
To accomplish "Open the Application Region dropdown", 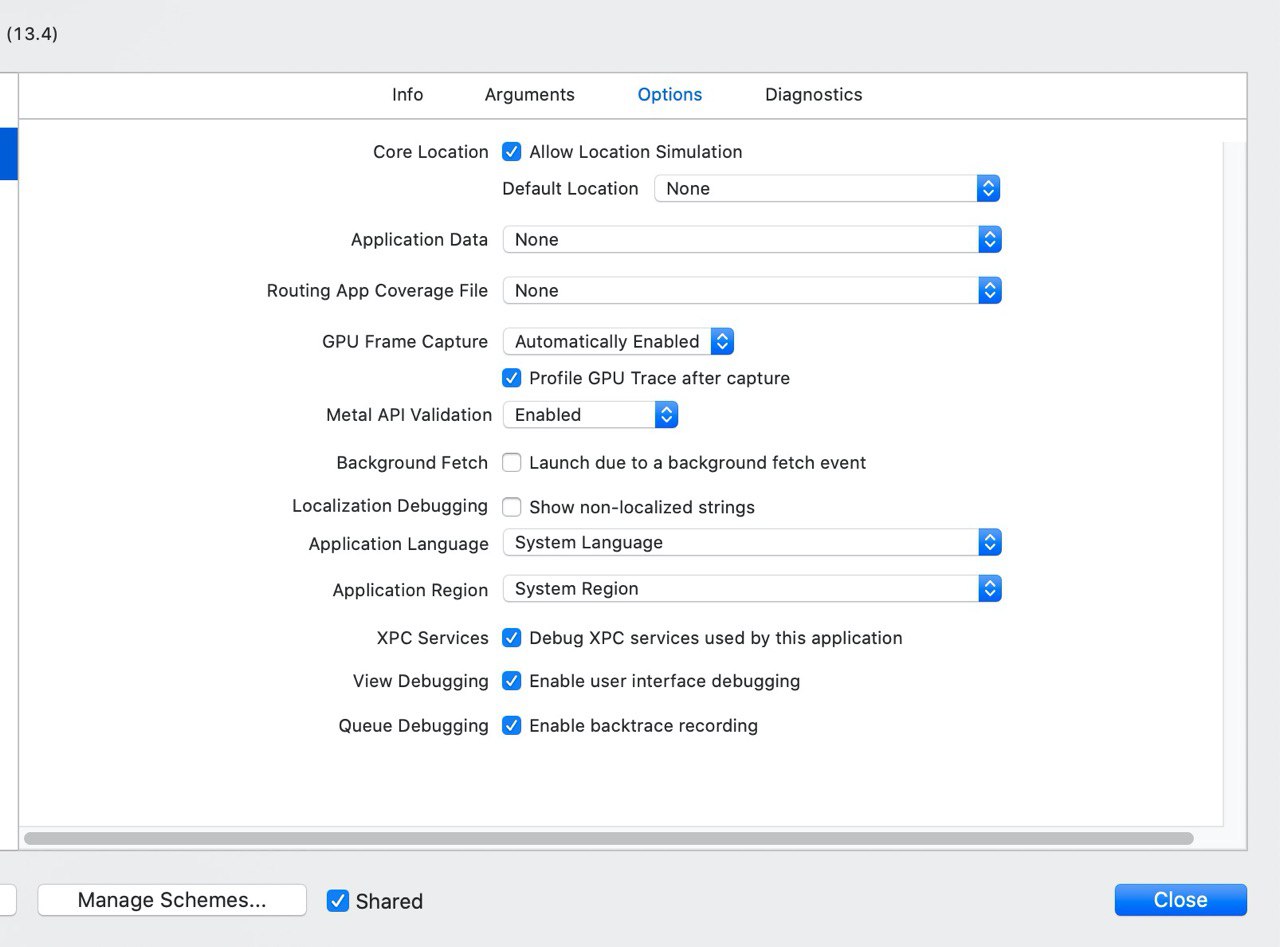I will coord(751,588).
